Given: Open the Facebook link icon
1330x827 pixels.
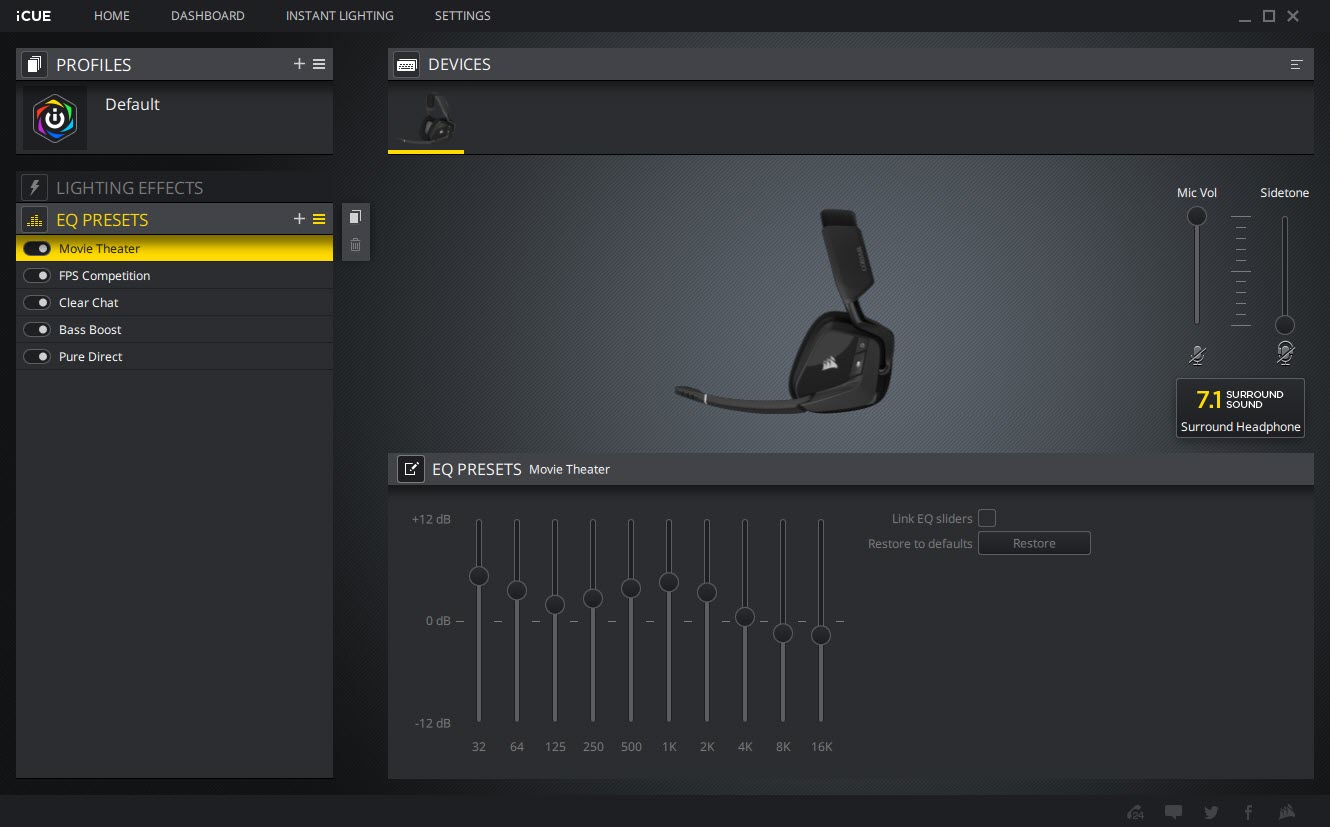Looking at the screenshot, I should click(x=1249, y=812).
